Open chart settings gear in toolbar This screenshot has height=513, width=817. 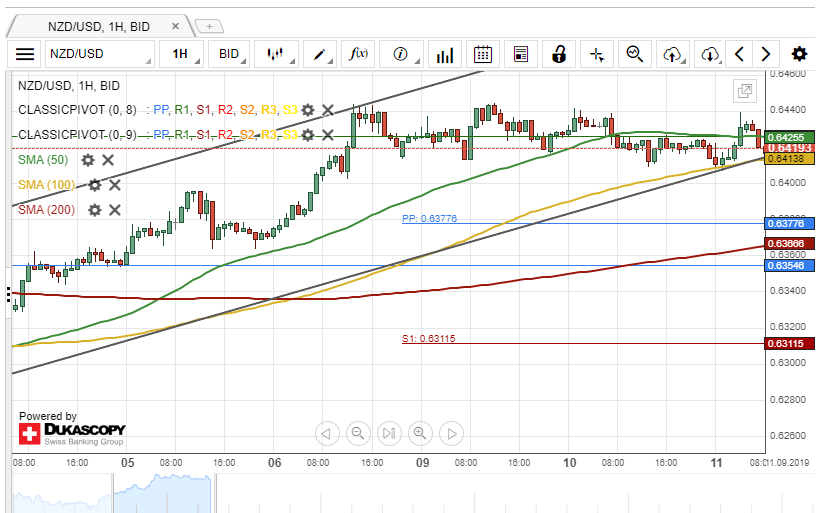click(x=799, y=54)
